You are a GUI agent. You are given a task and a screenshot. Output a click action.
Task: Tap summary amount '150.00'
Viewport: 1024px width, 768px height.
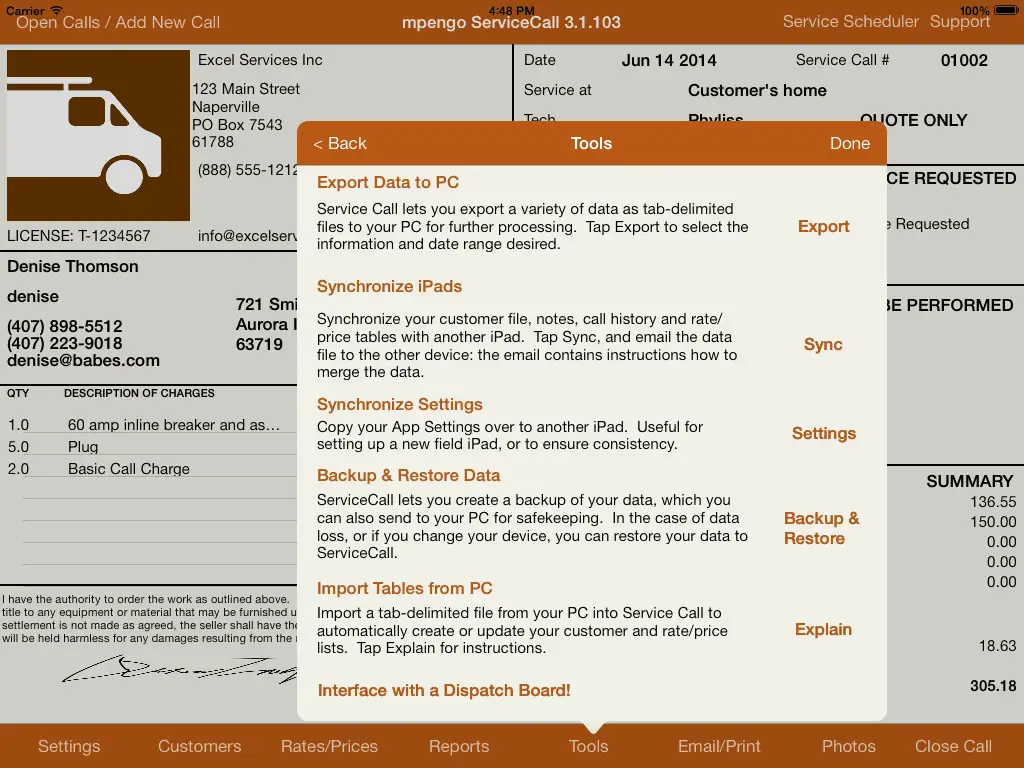tap(993, 522)
